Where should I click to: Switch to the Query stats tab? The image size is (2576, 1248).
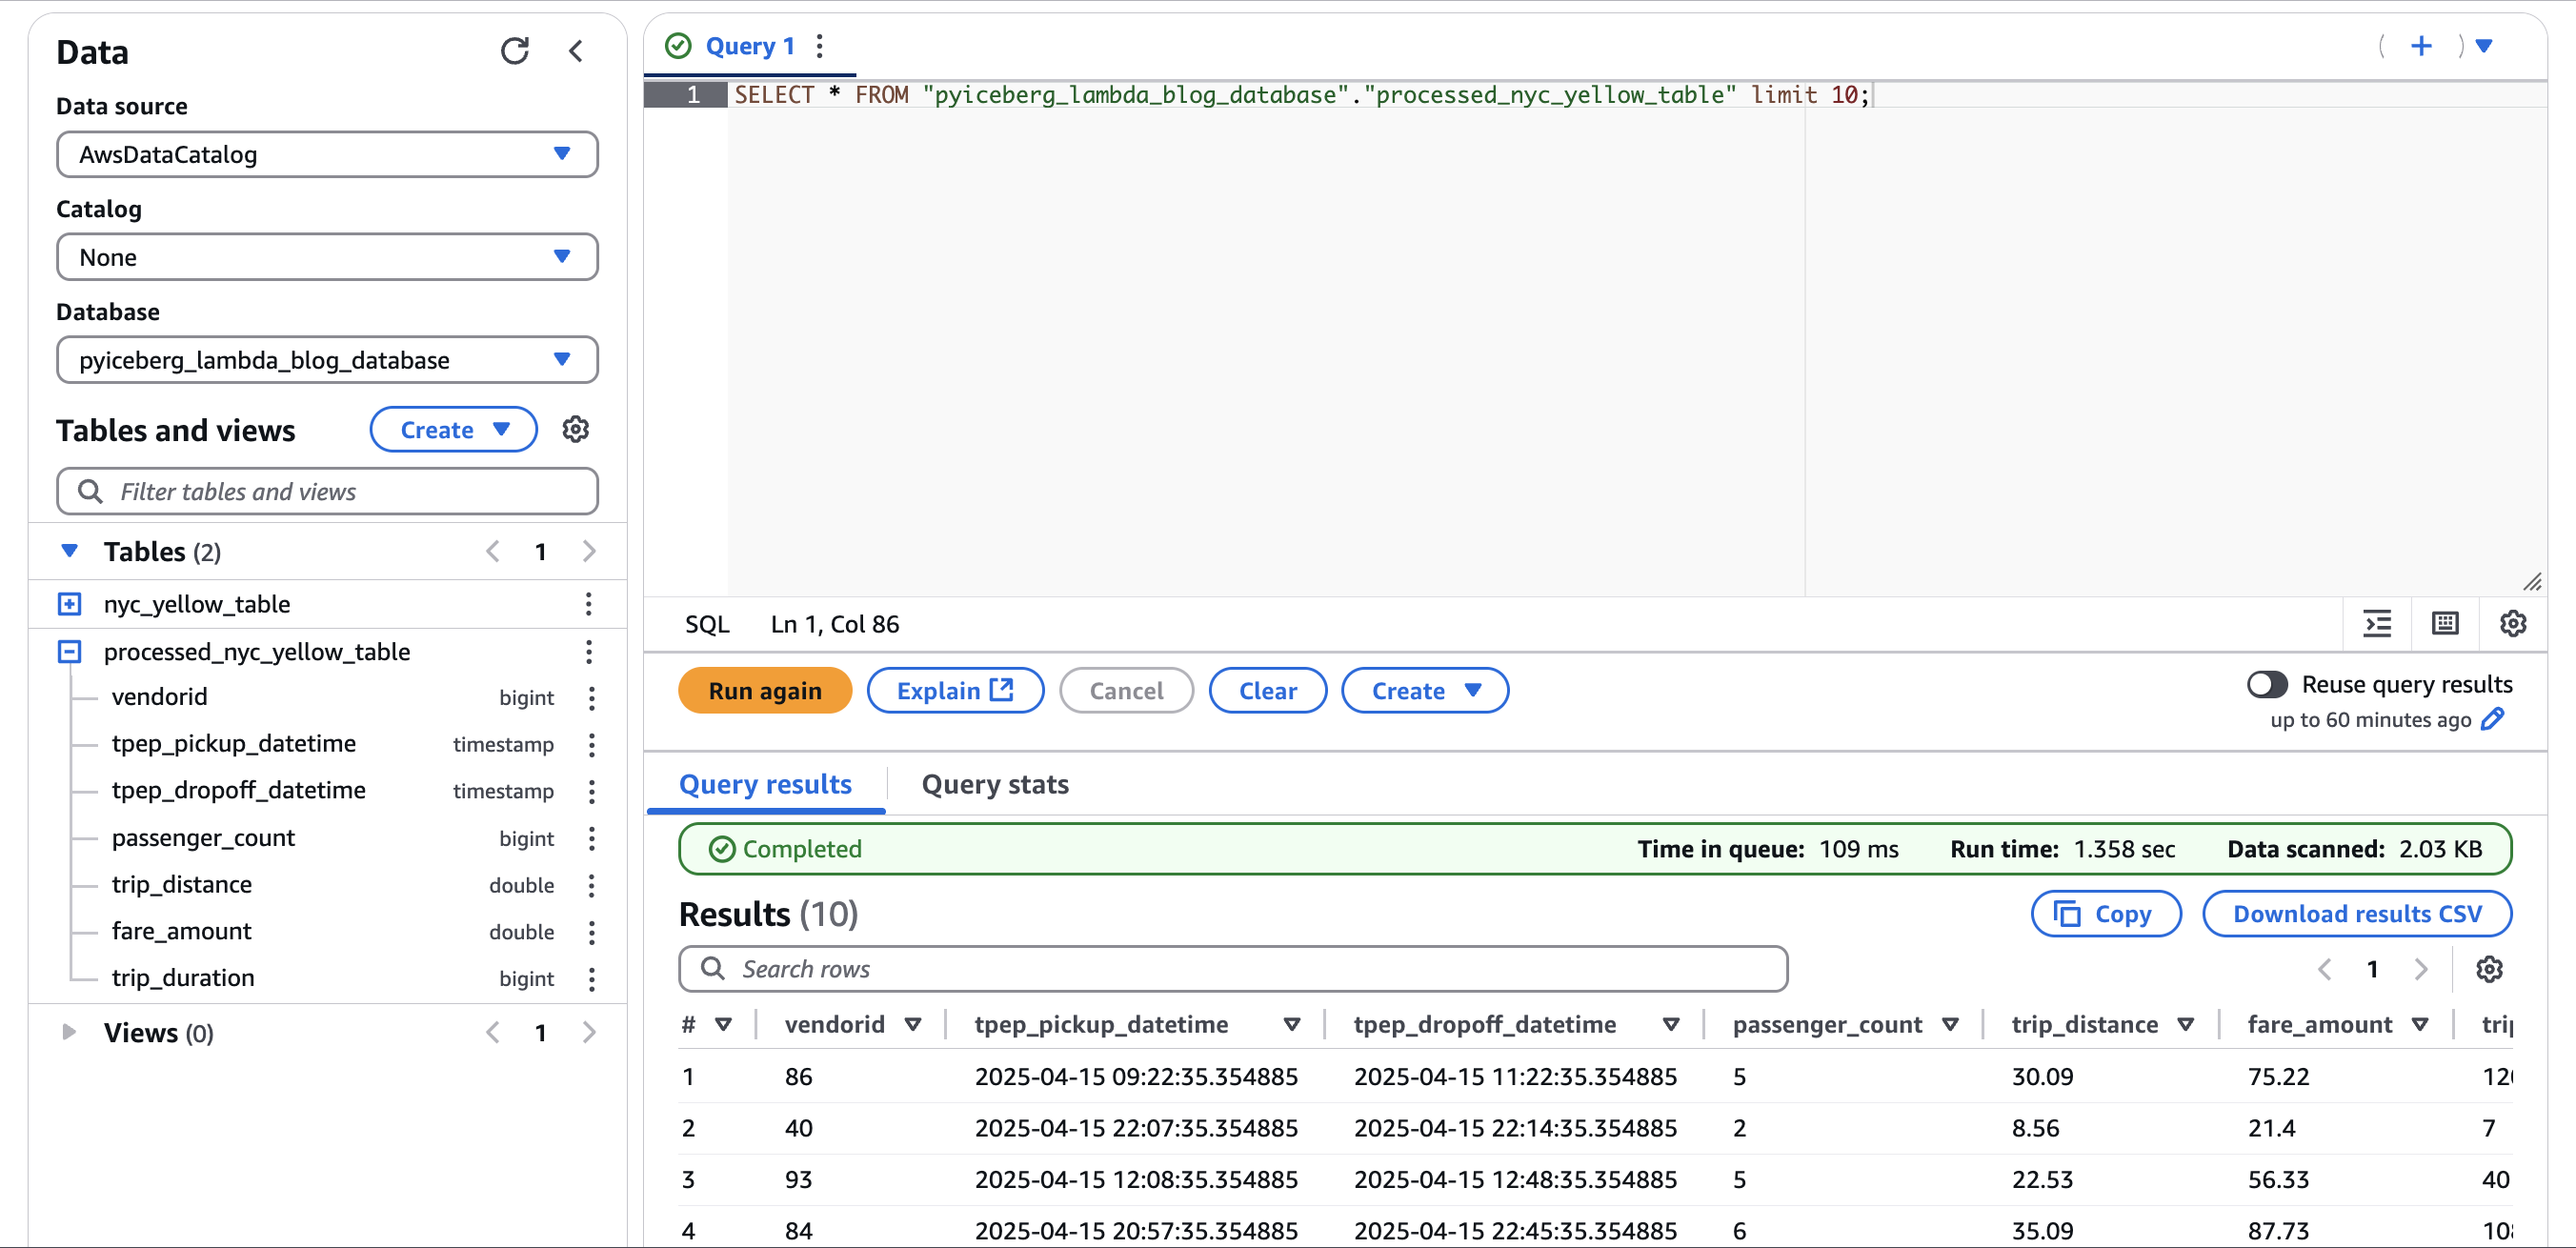point(994,784)
